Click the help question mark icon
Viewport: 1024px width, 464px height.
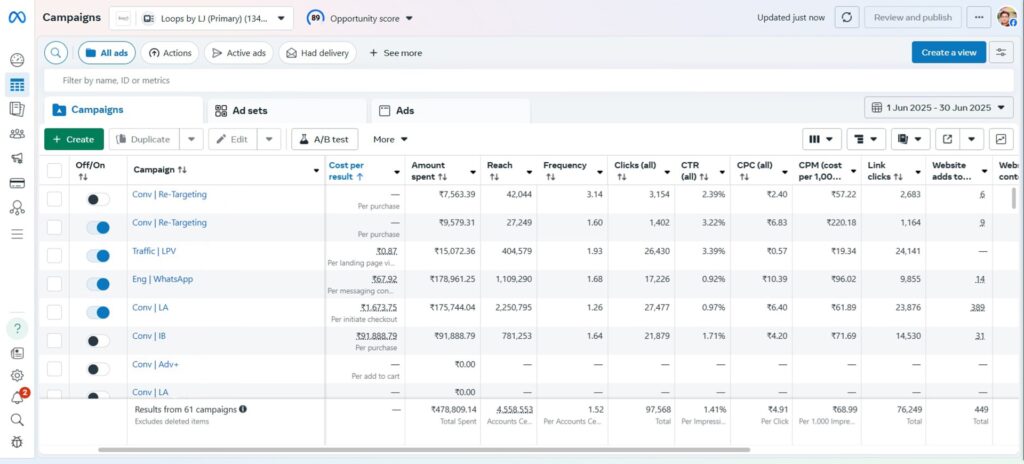click(x=18, y=328)
